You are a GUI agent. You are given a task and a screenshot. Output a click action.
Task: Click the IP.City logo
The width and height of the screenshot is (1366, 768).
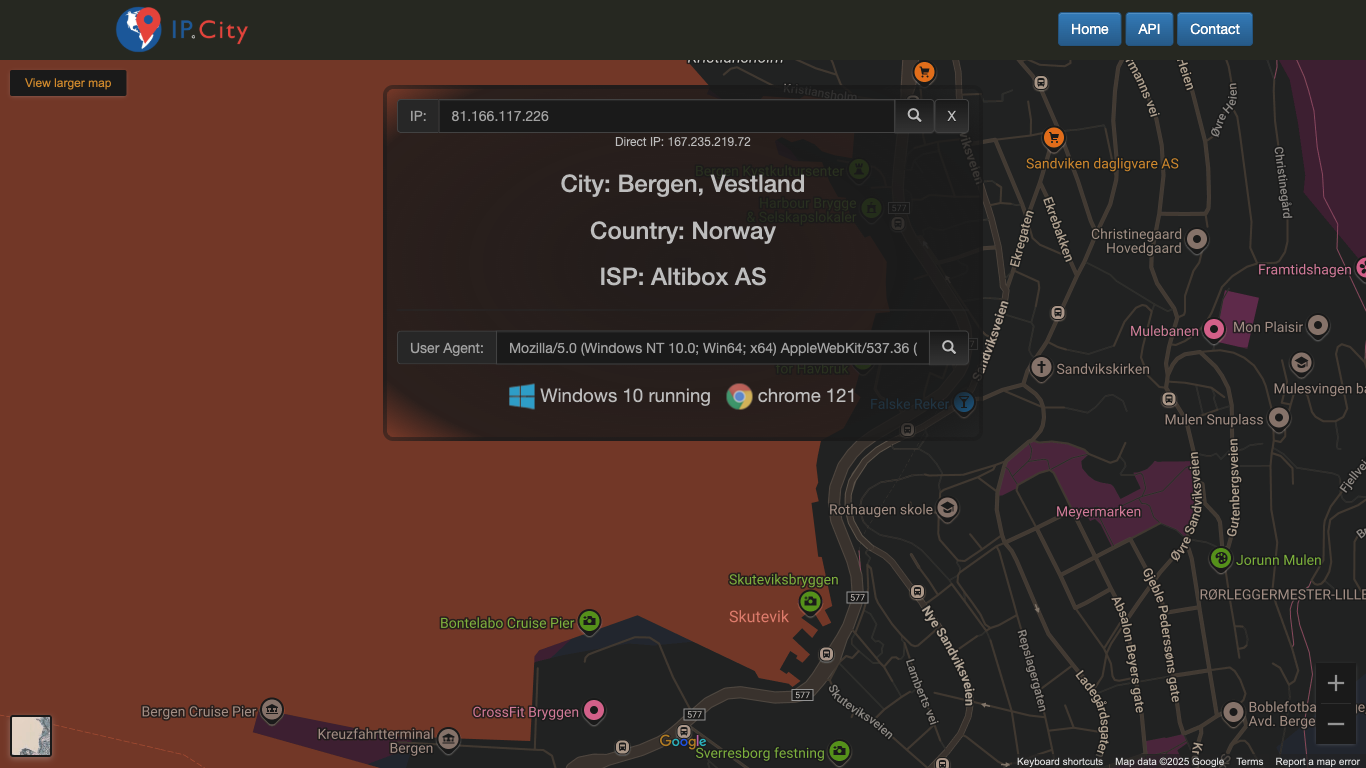(x=182, y=29)
